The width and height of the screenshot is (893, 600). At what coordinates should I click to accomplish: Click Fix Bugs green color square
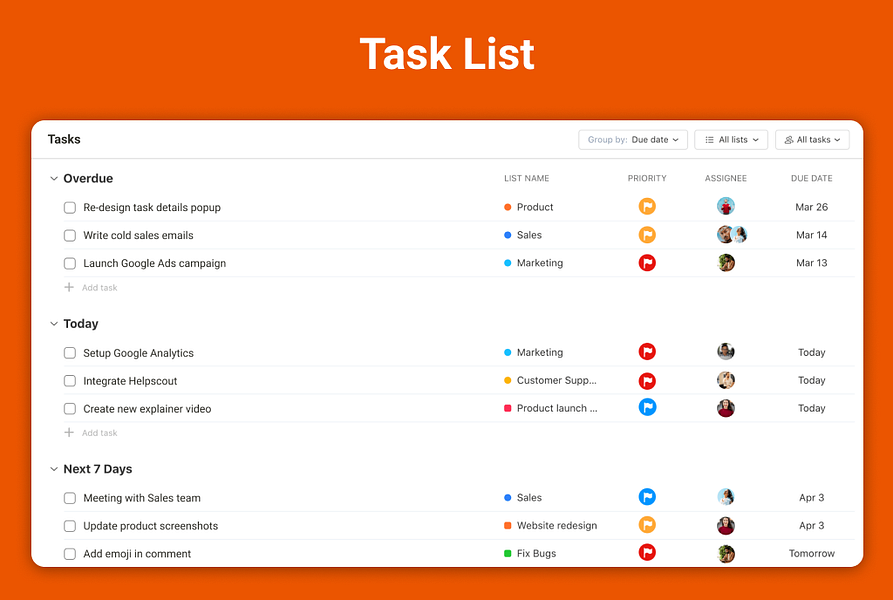pos(507,553)
